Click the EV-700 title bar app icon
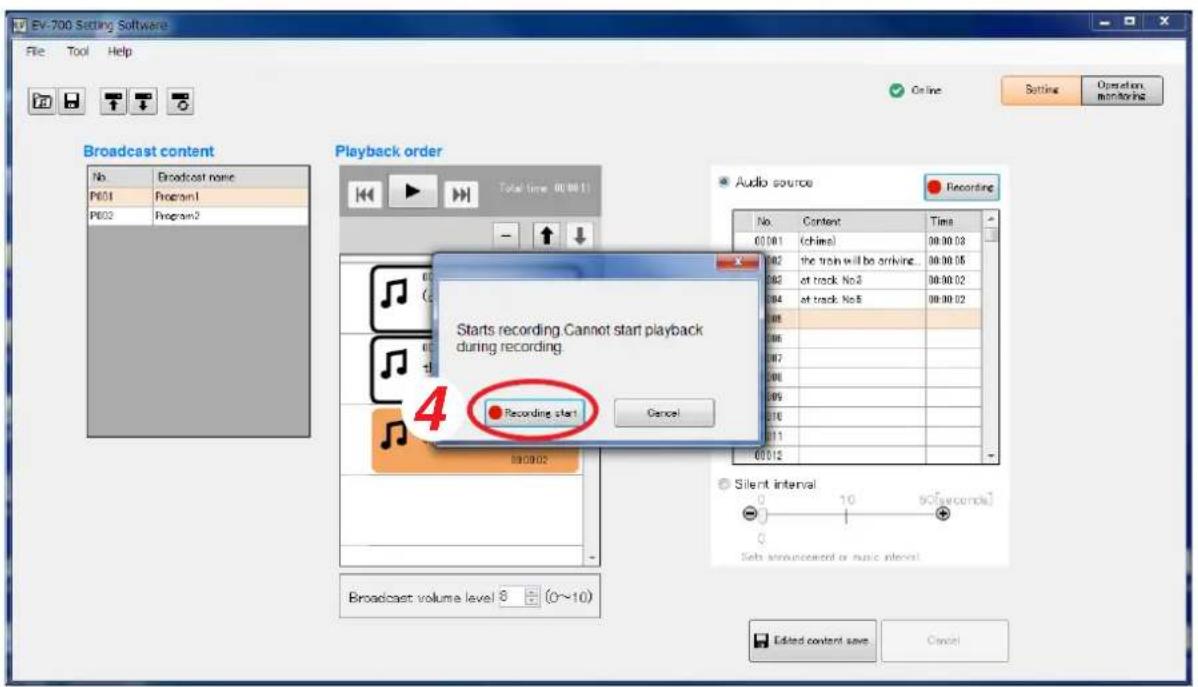1198x687 pixels. 21,24
